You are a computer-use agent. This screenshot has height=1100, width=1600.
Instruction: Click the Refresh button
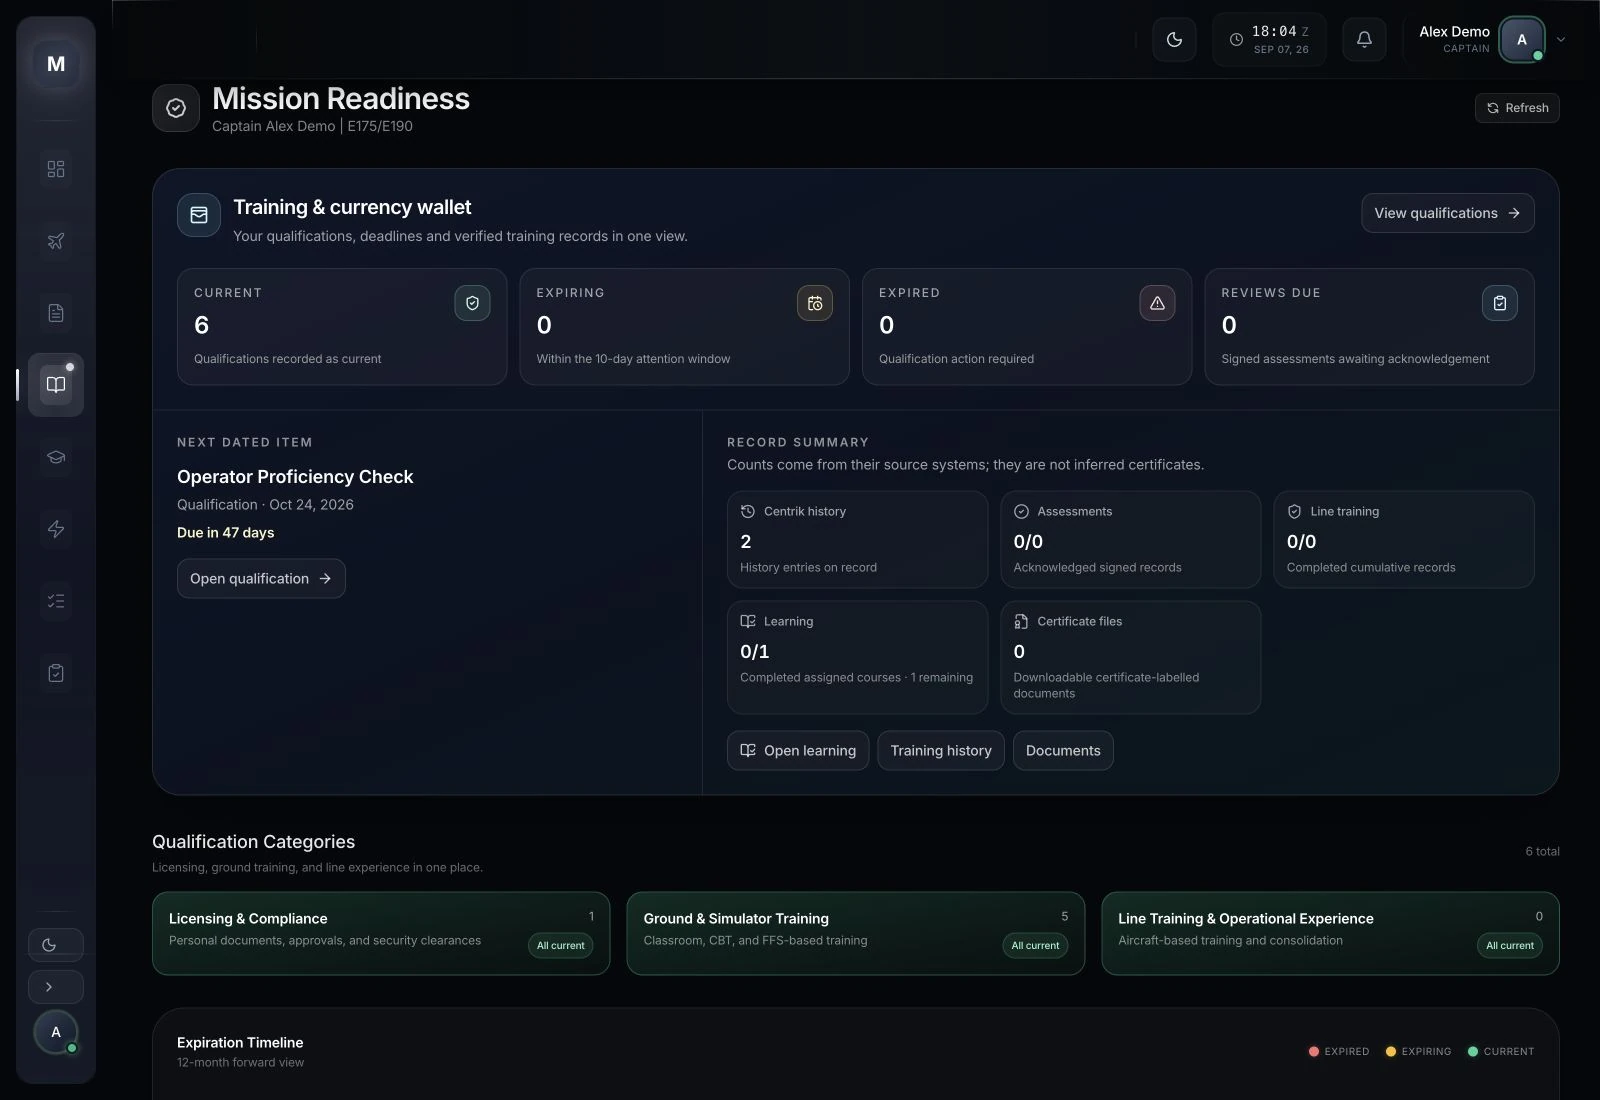1517,108
